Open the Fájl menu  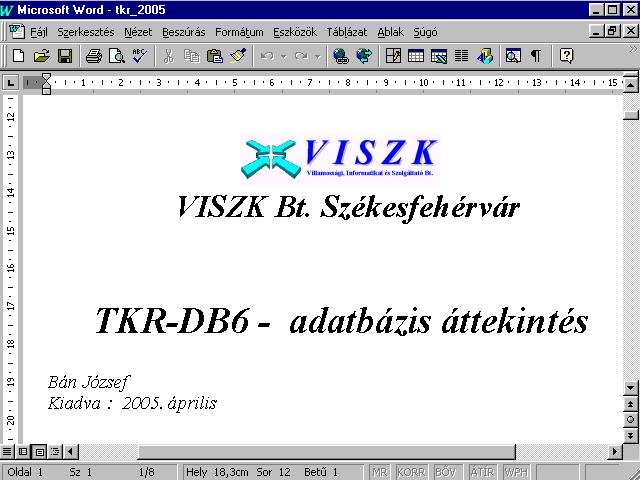[x=39, y=32]
